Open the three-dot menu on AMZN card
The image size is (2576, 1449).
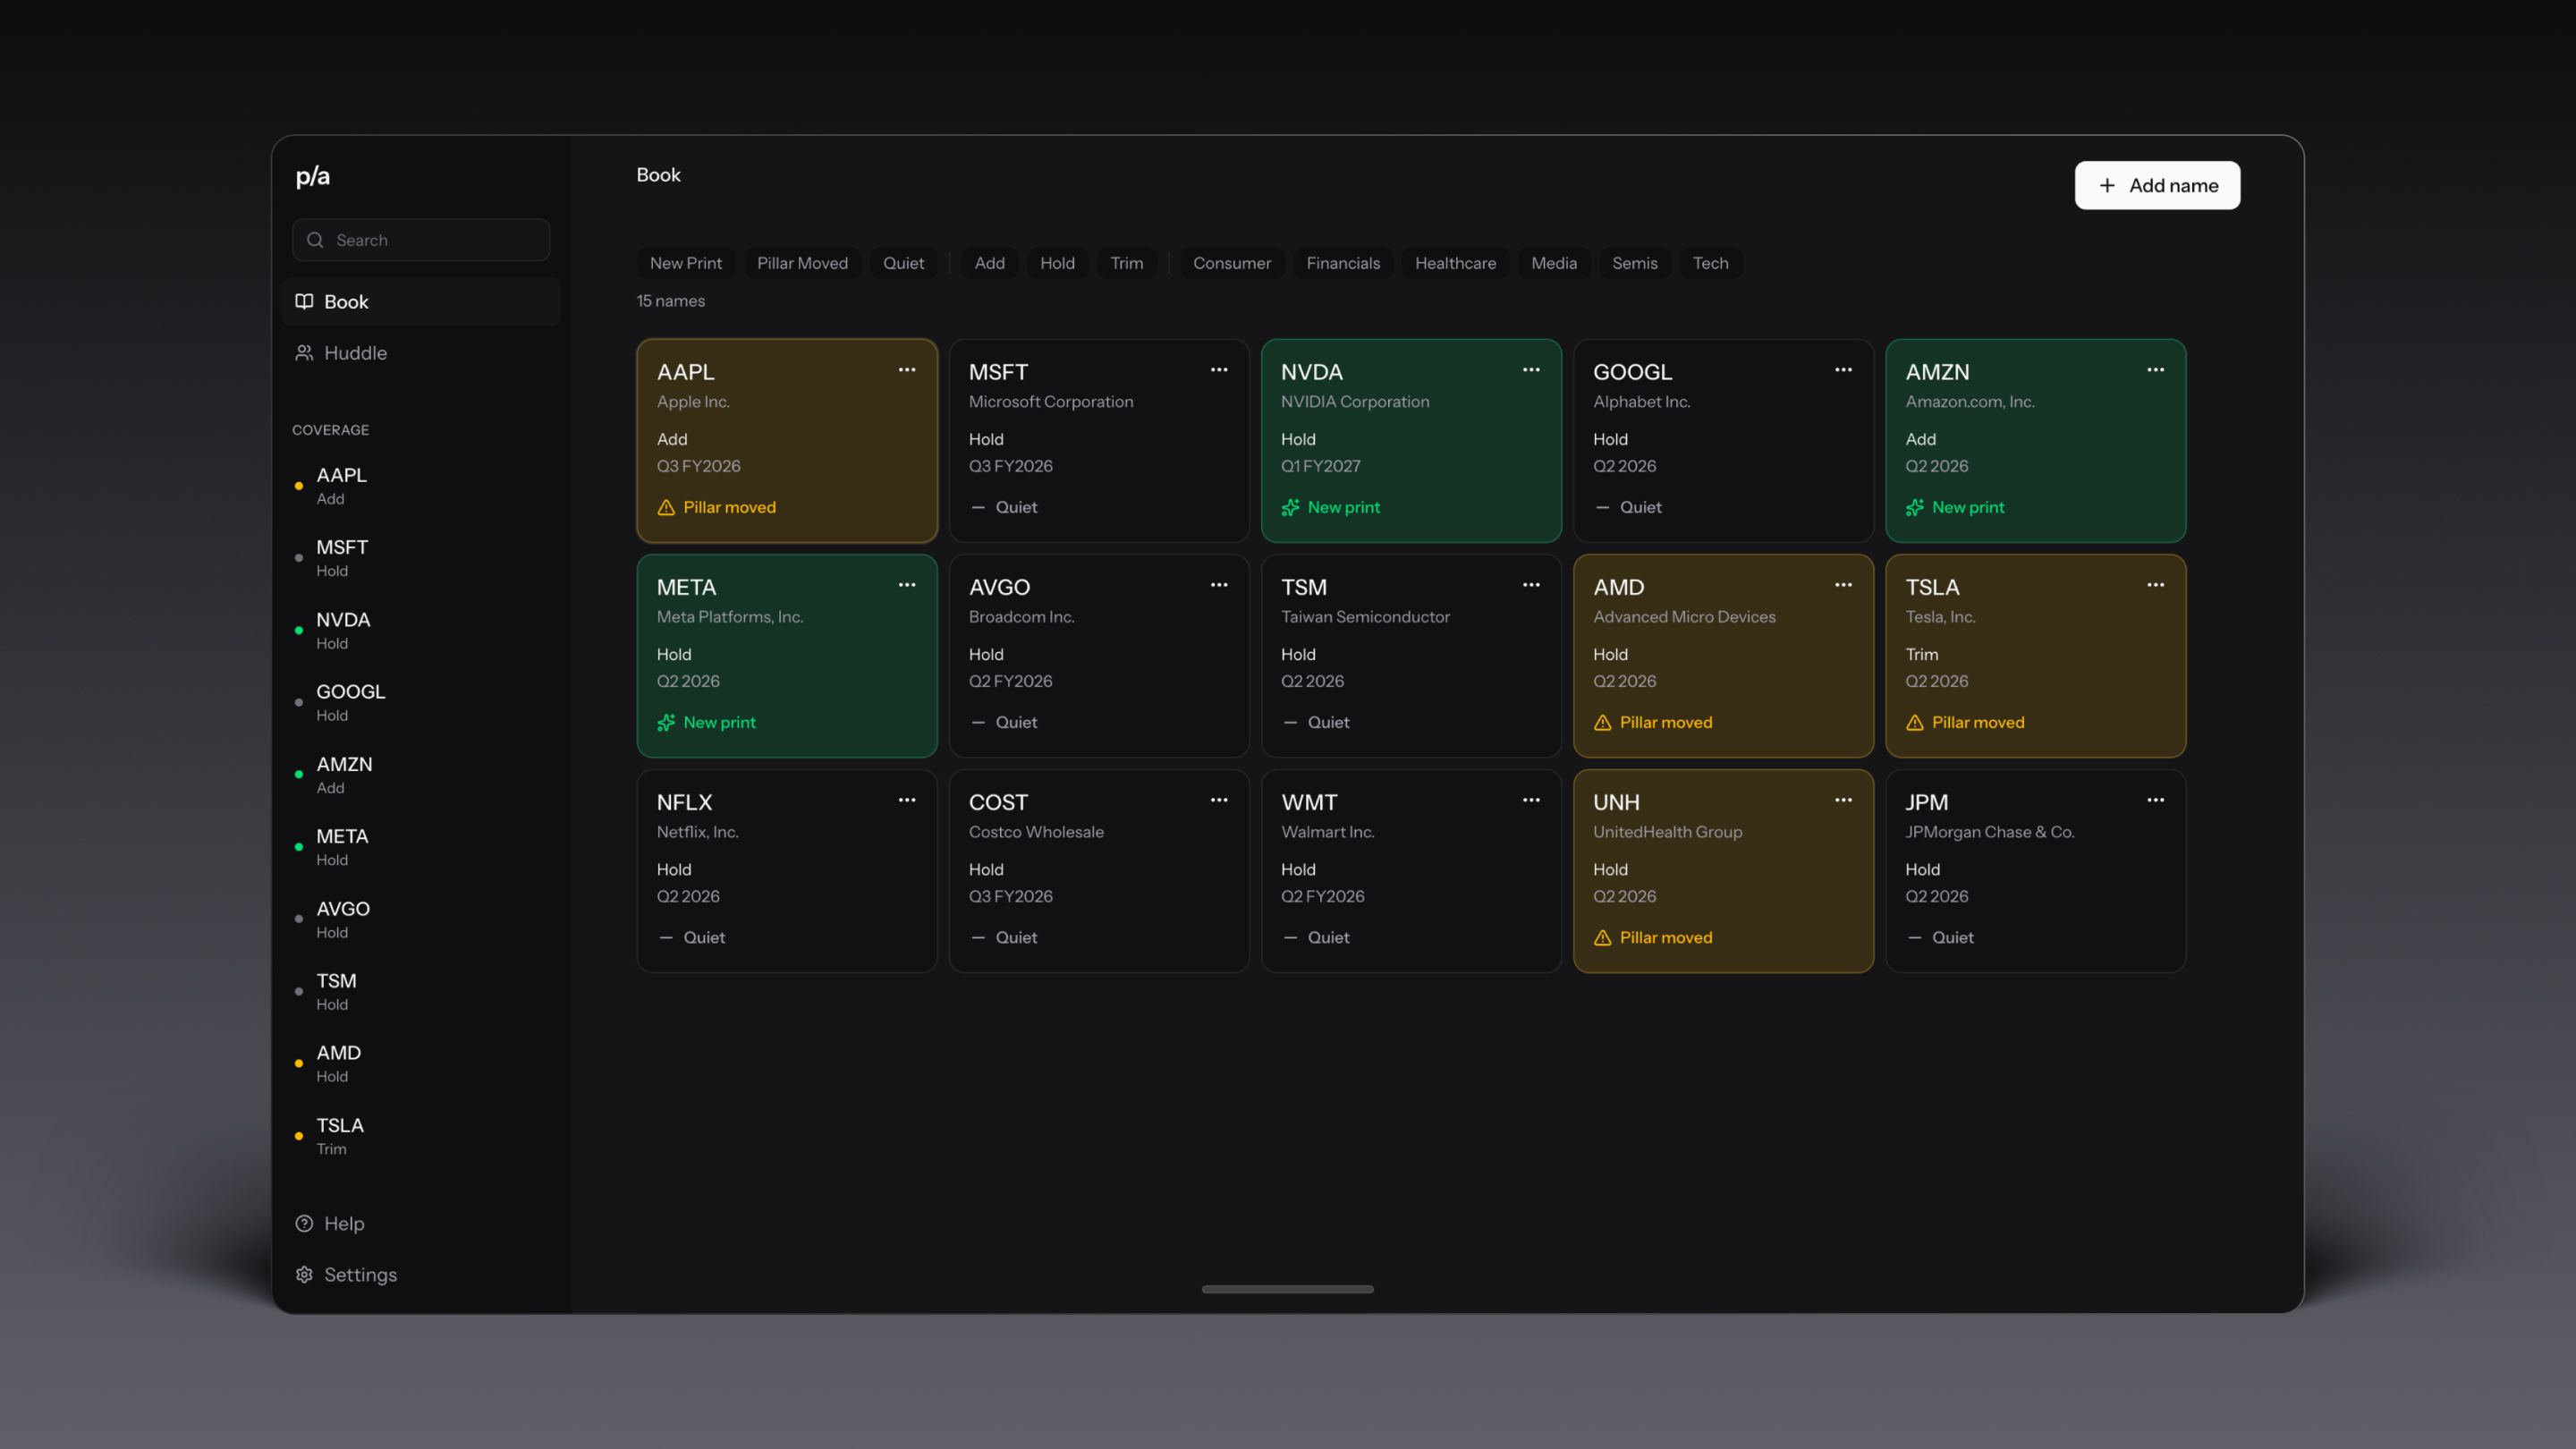tap(2155, 370)
